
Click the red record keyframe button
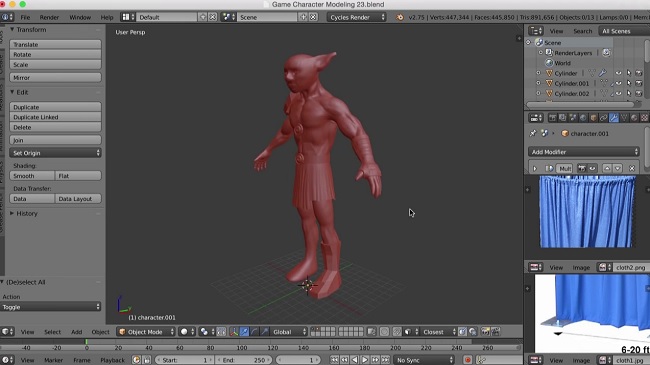tap(468, 360)
